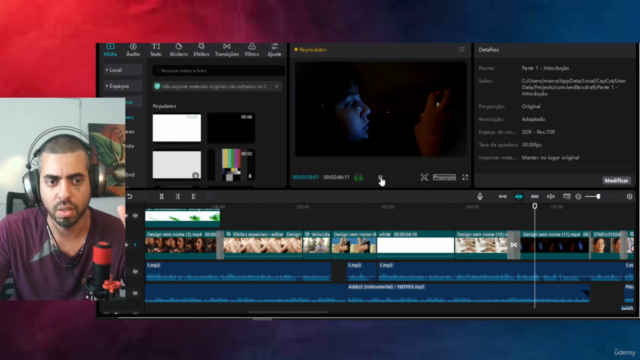Start voiceover recording with microphone
Screen dimensions: 640x360
480,196
